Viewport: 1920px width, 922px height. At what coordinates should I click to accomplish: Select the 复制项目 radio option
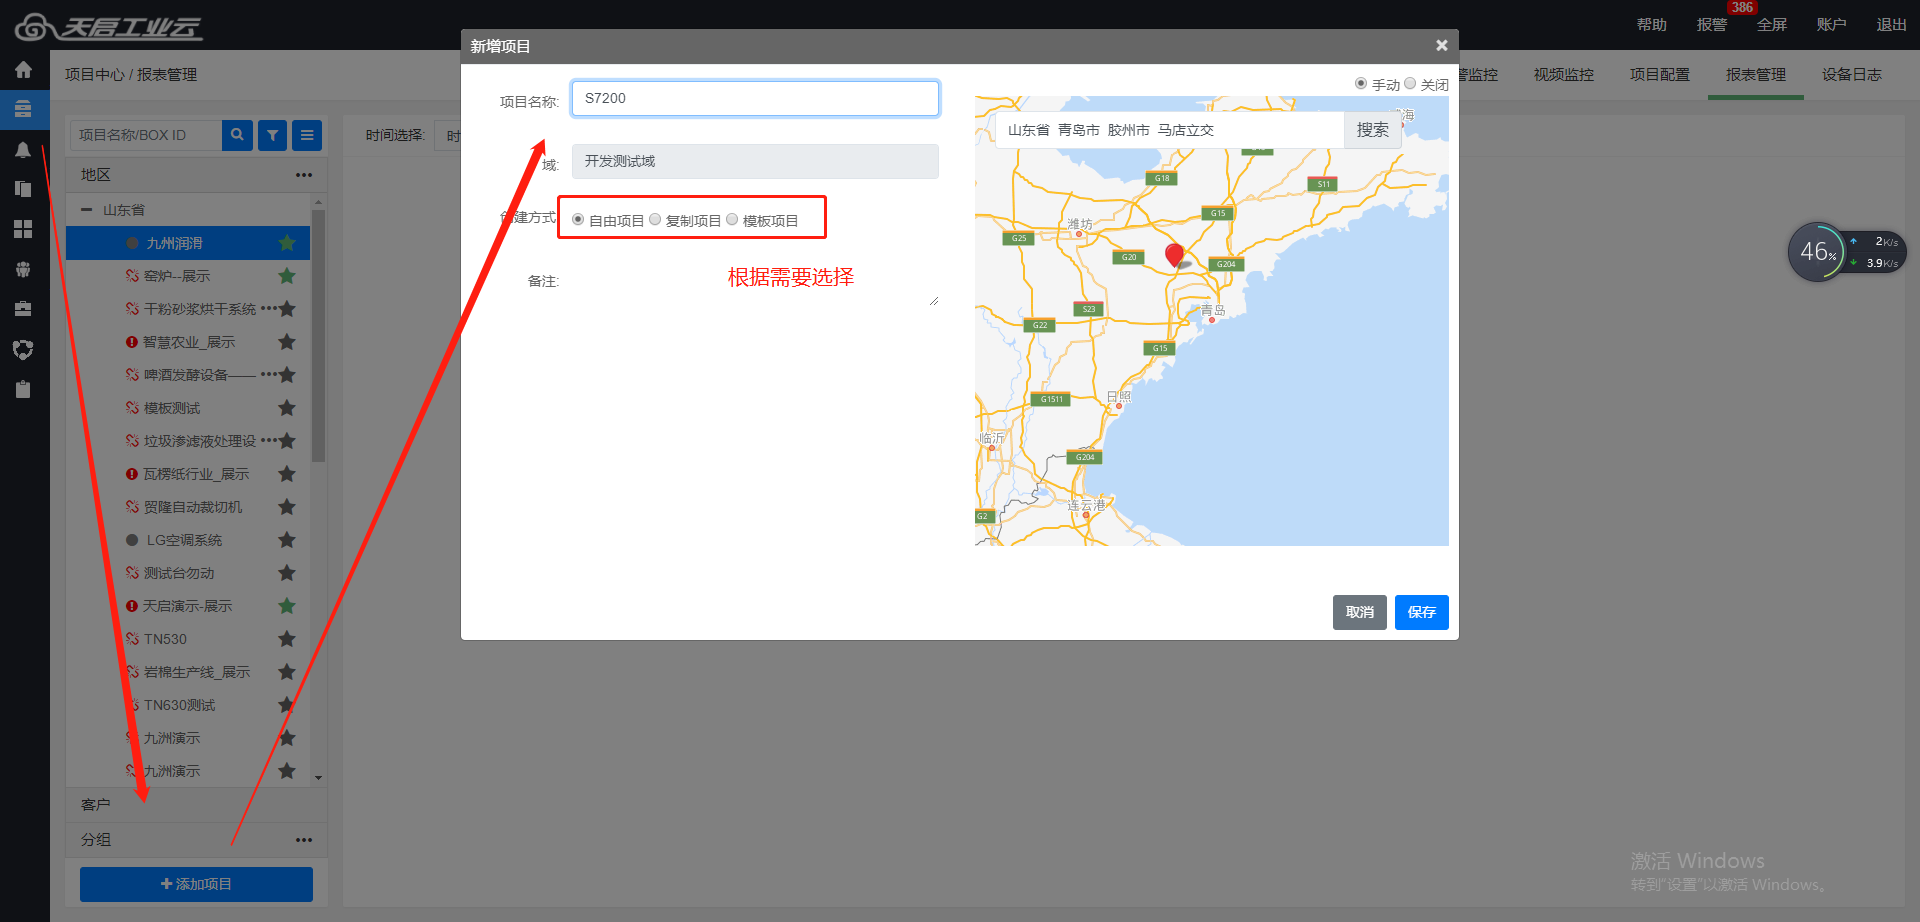pos(655,220)
